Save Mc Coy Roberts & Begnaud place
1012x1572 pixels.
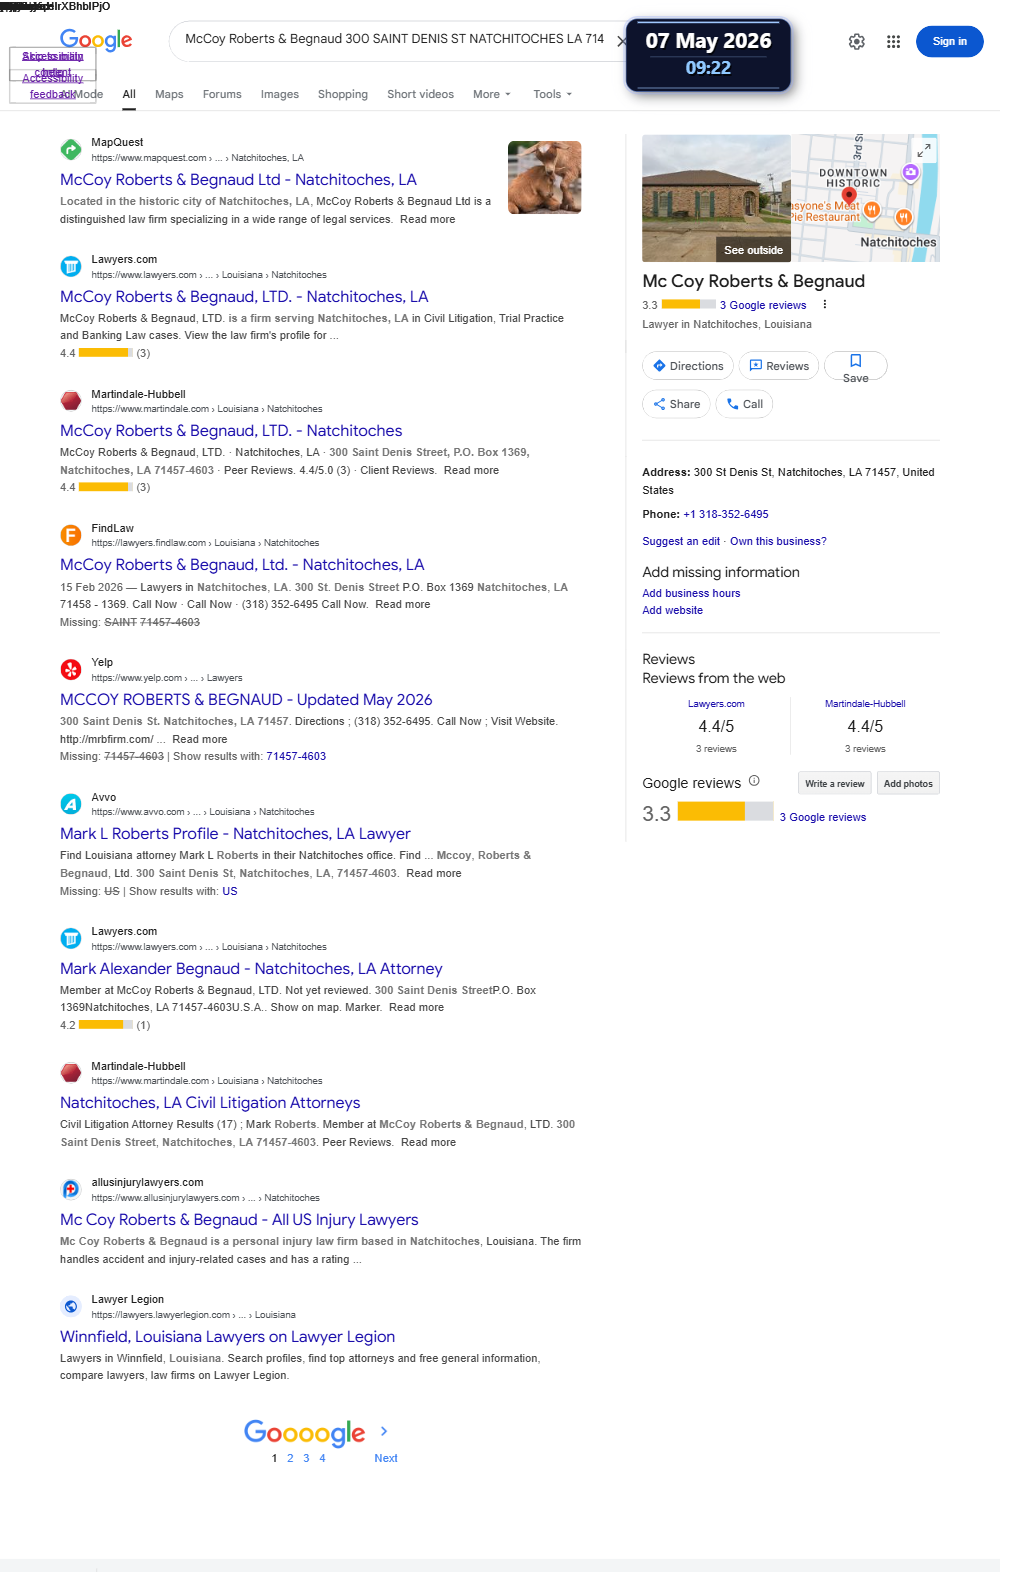click(x=856, y=367)
